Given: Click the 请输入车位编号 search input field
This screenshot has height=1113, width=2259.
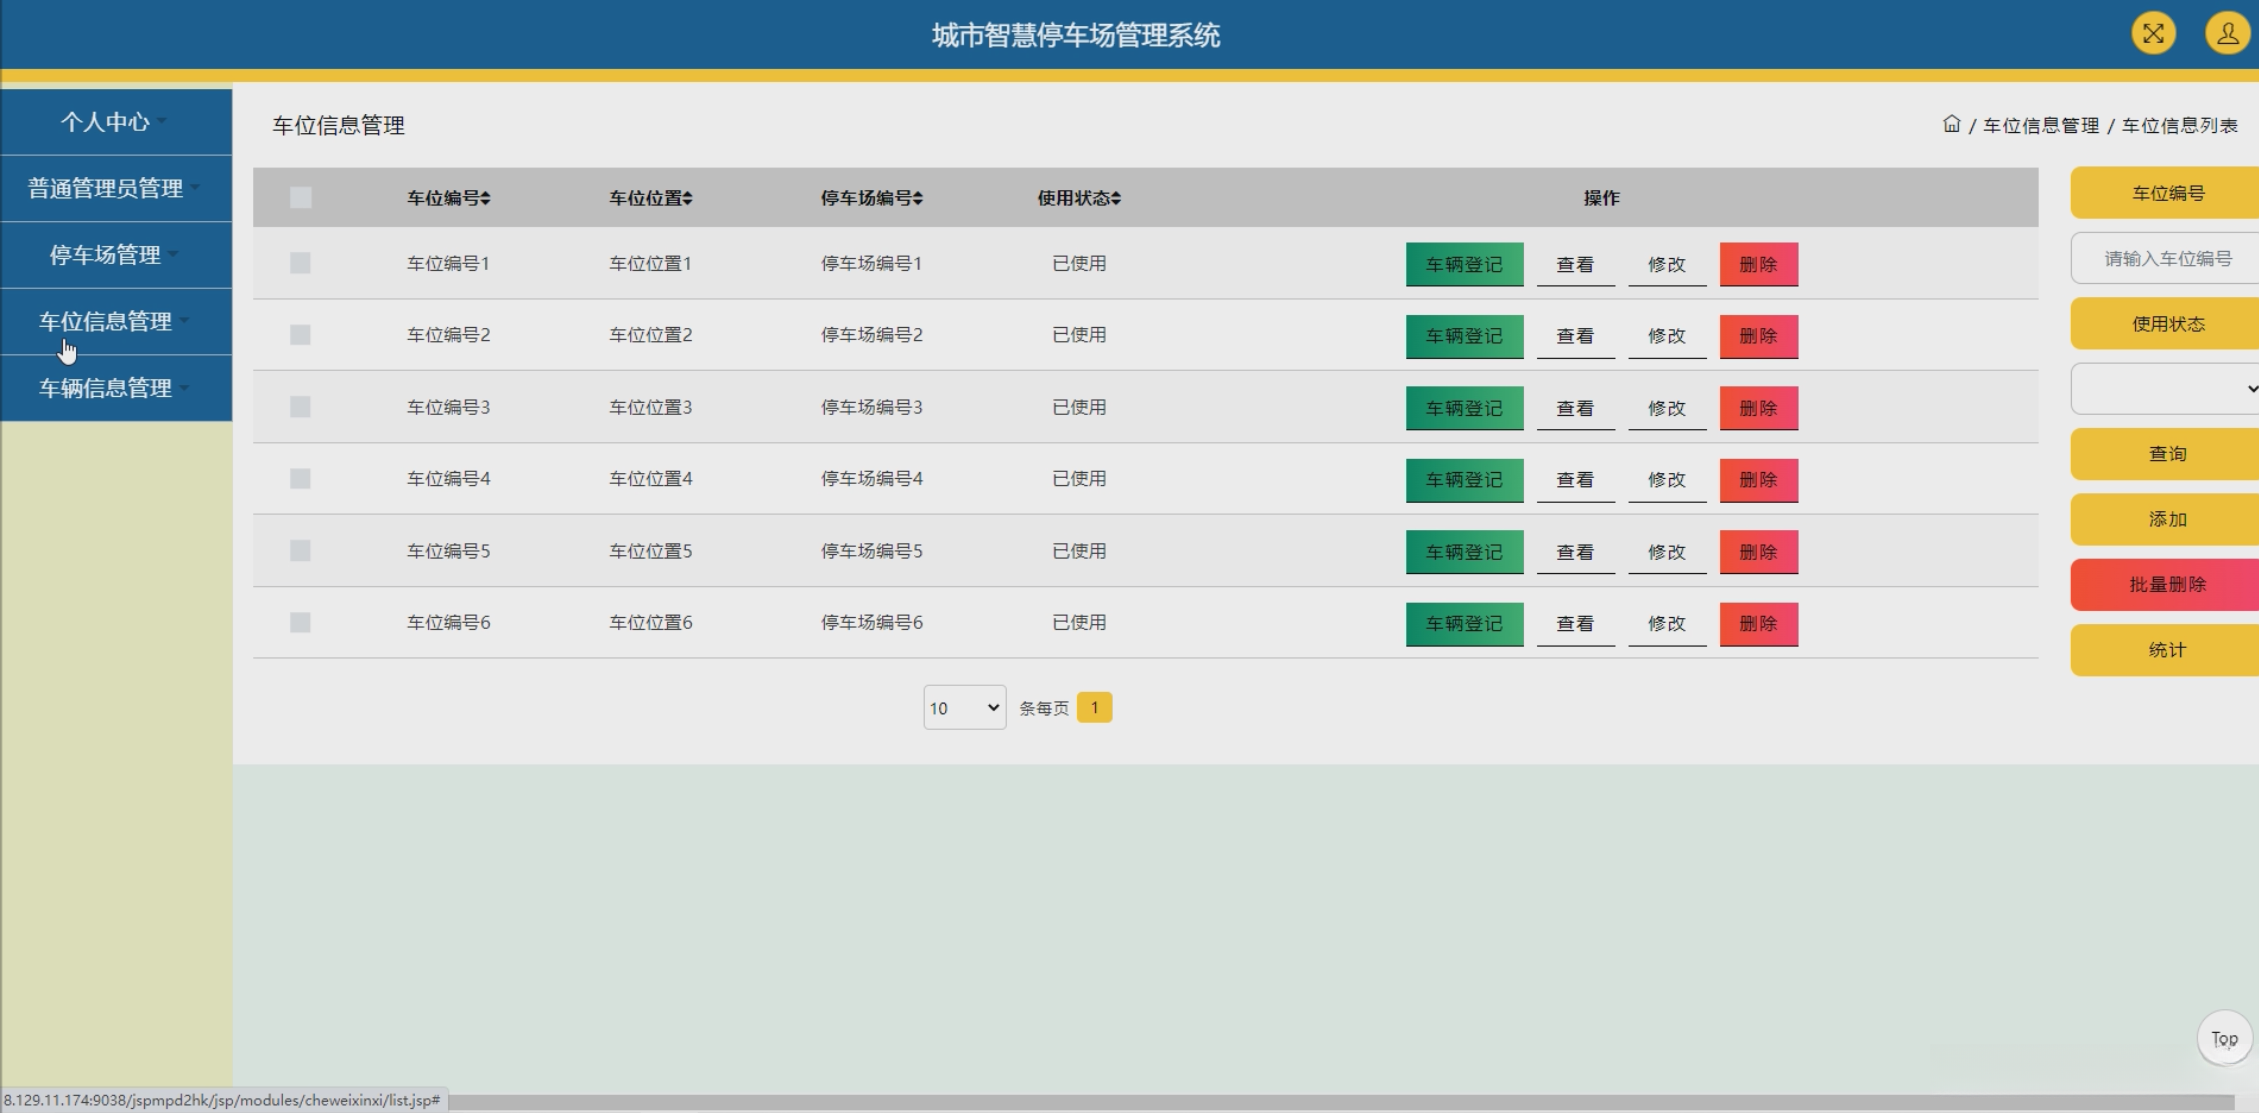Looking at the screenshot, I should coord(2166,259).
